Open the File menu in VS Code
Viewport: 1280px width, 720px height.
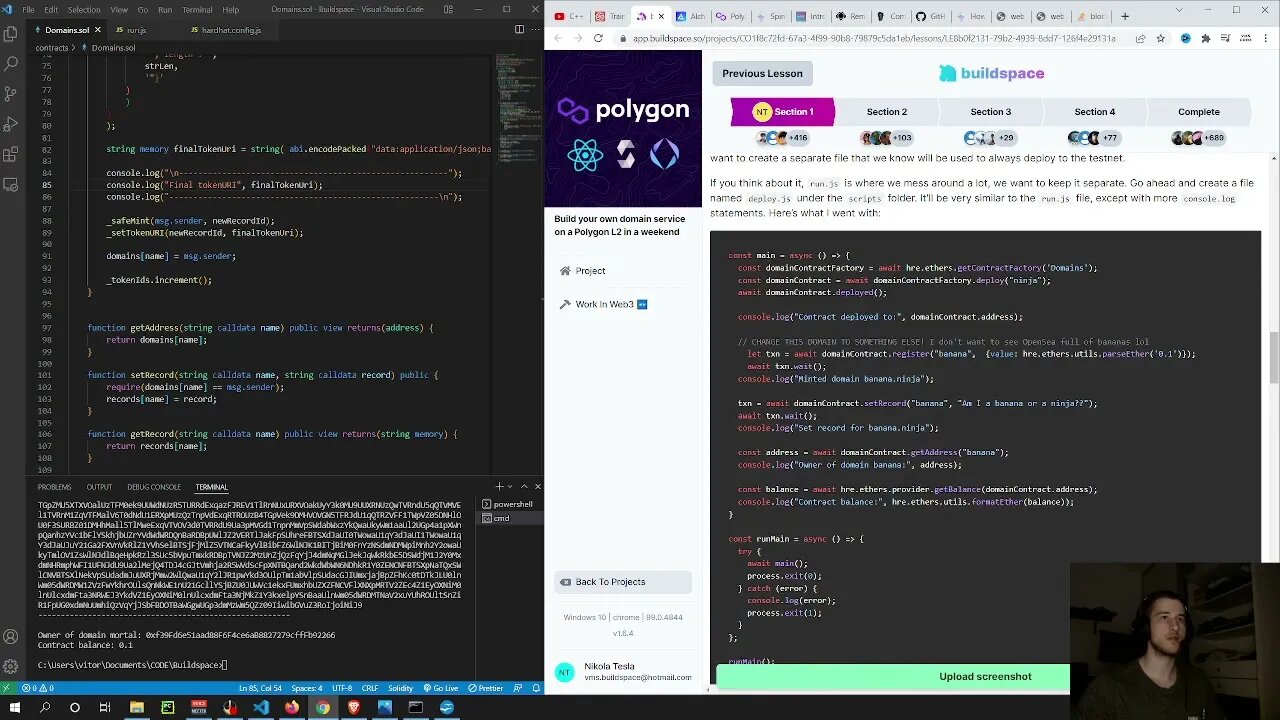[28, 9]
